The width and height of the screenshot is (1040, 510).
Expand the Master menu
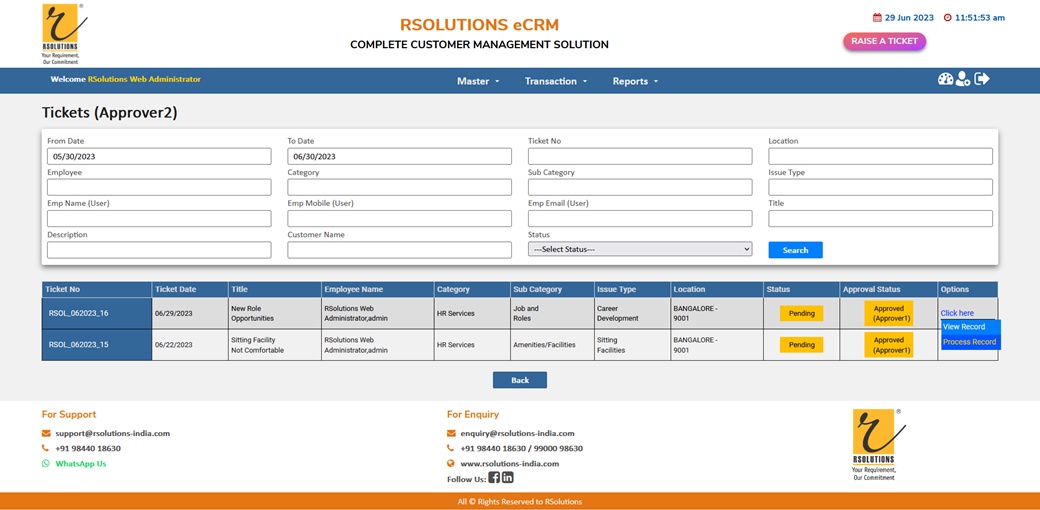[x=478, y=81]
